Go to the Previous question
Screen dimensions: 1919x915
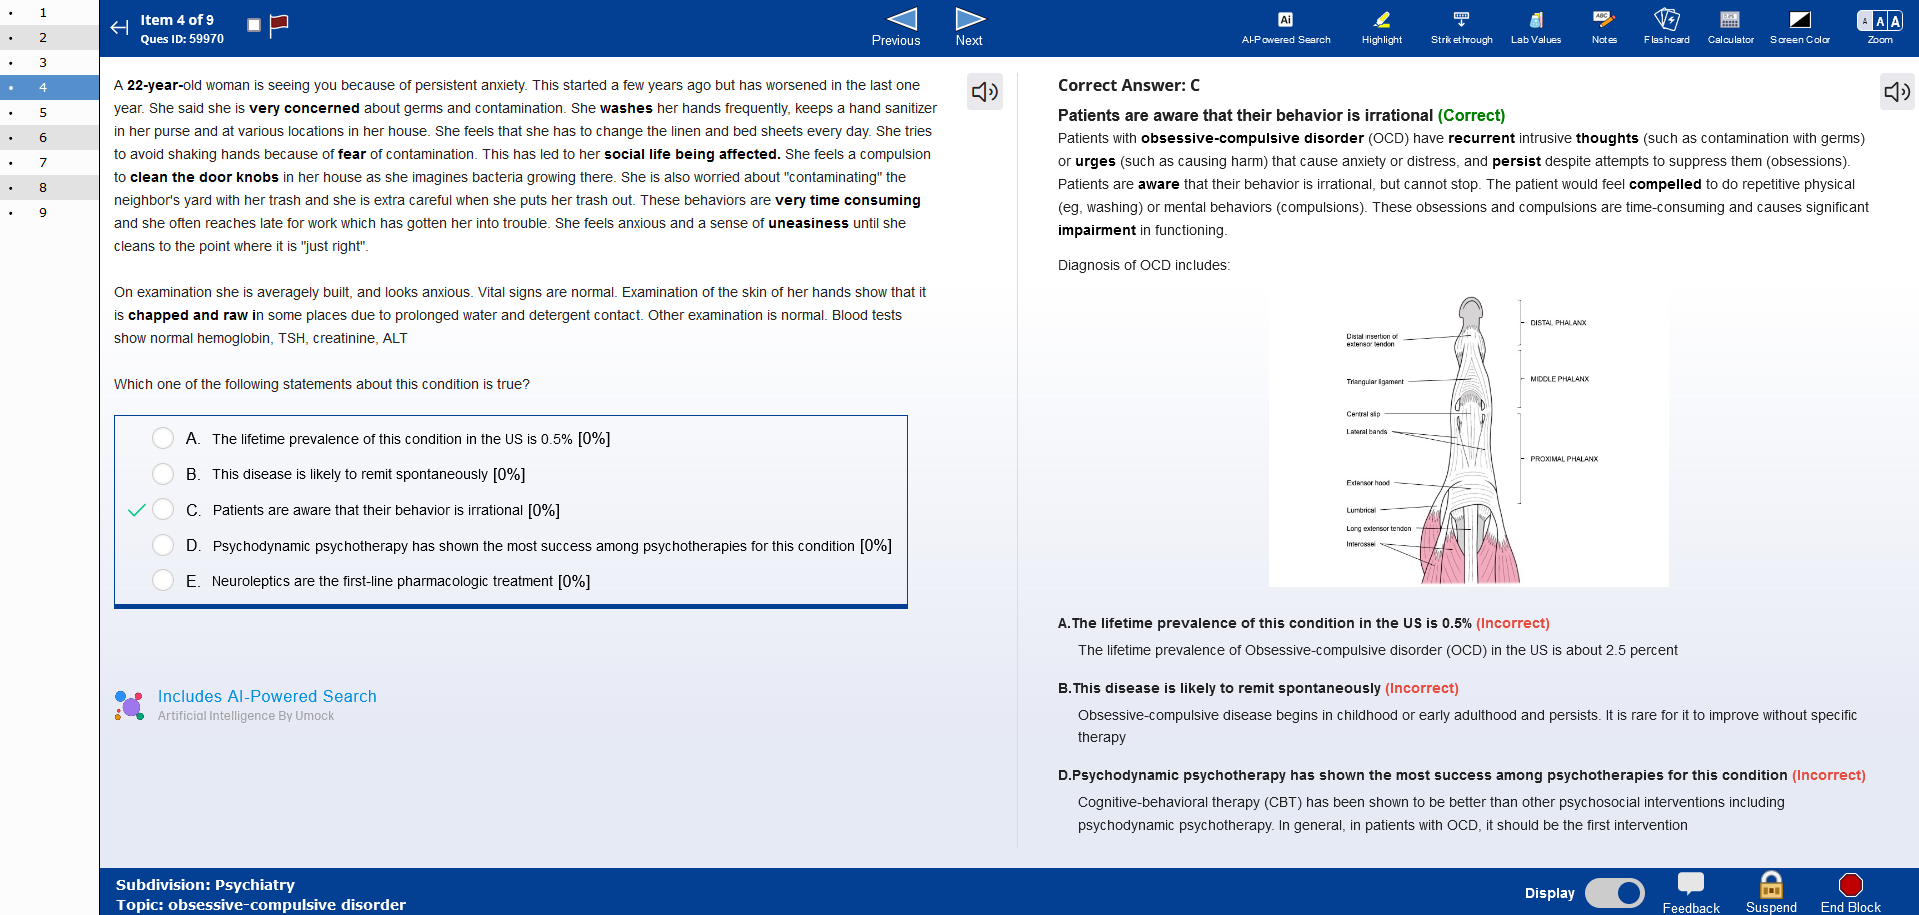point(896,27)
